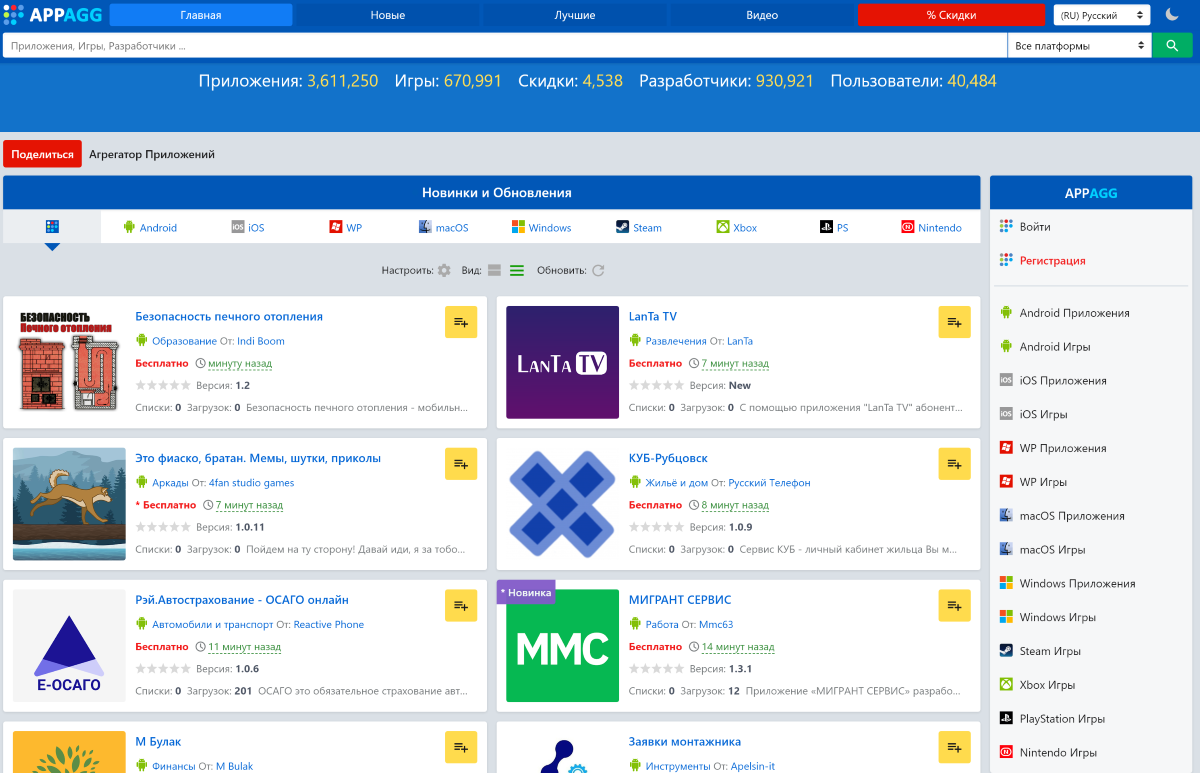Open Nintendo Игры in sidebar
1200x773 pixels.
coord(1058,752)
